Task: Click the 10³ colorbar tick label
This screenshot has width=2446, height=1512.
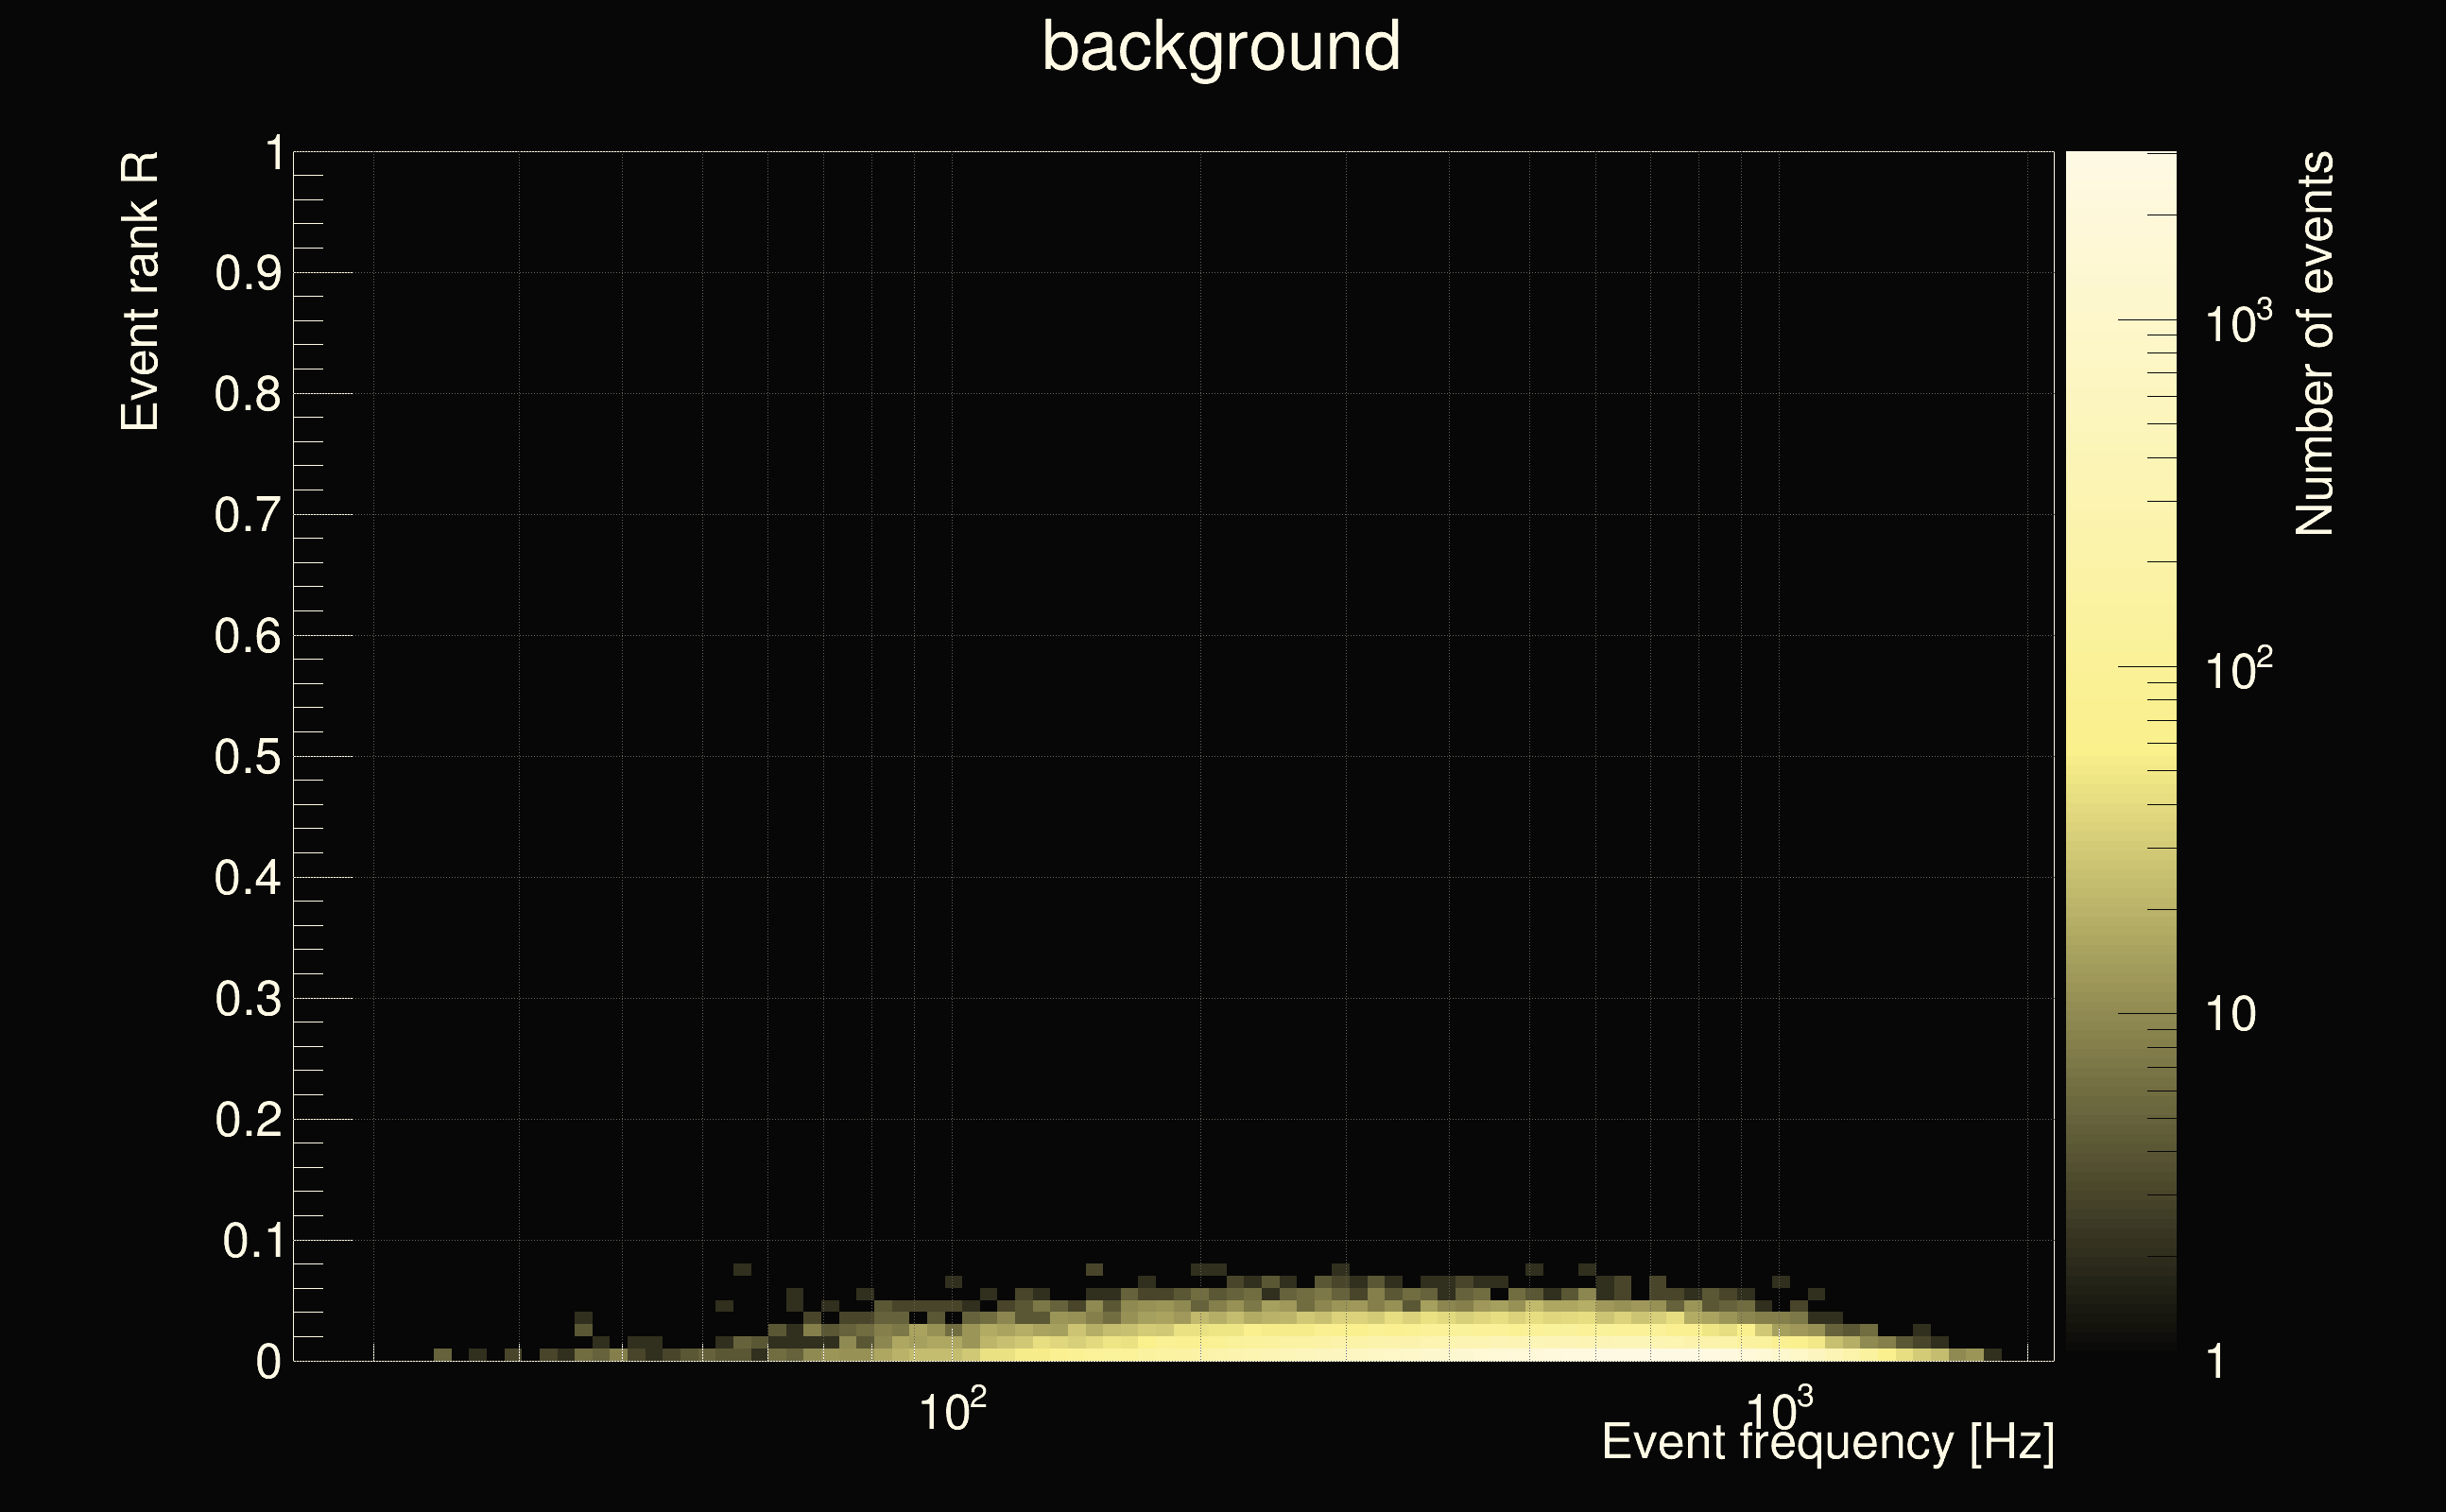Action: tap(2238, 323)
